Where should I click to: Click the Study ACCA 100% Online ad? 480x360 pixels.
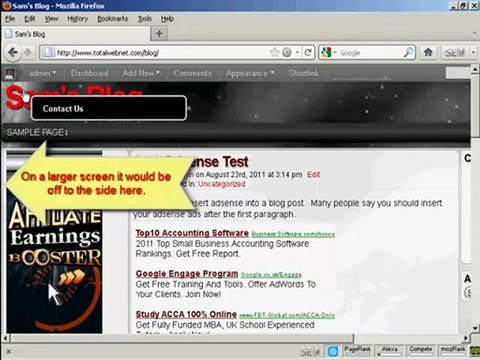tap(186, 314)
